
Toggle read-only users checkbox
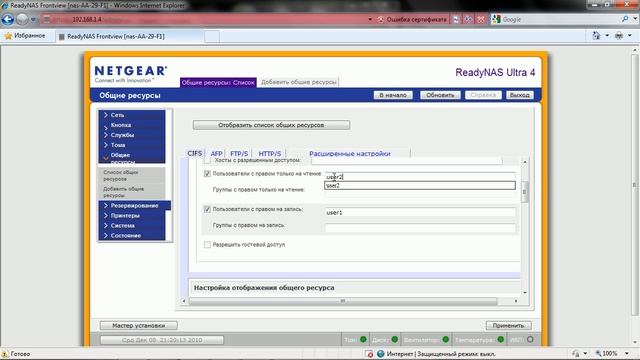click(x=207, y=173)
